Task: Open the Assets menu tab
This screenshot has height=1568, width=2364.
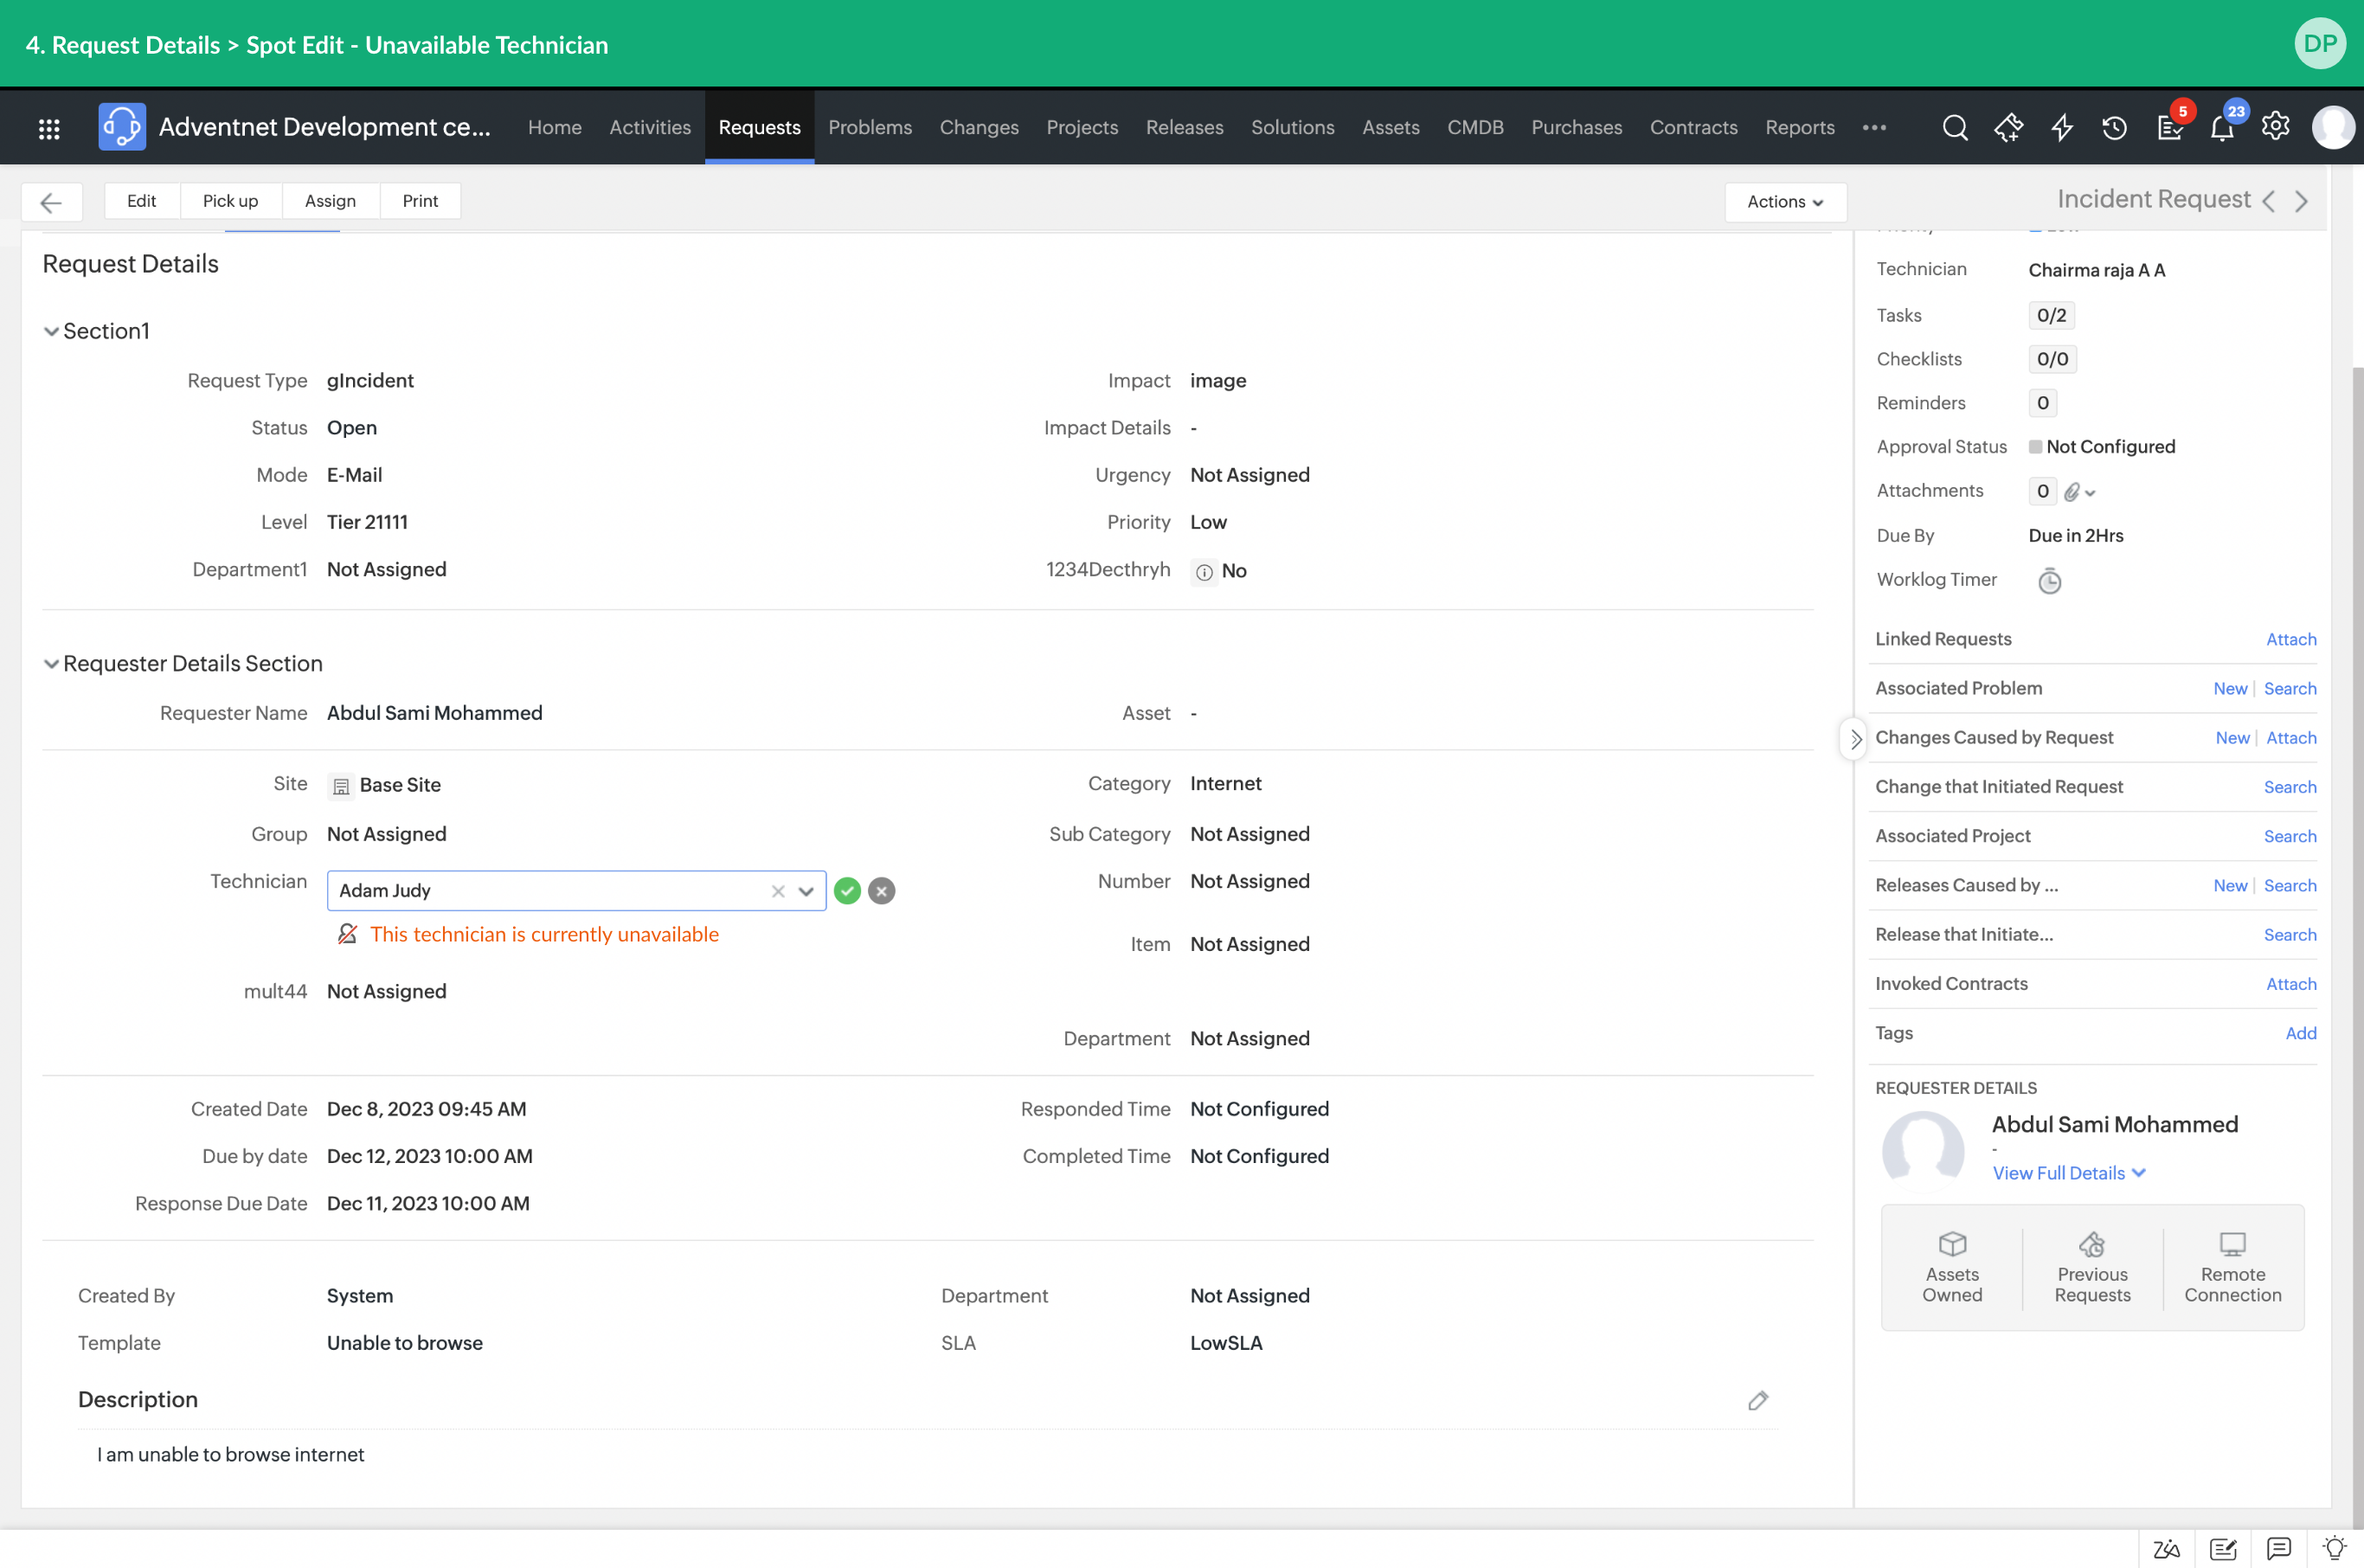Action: click(1390, 128)
